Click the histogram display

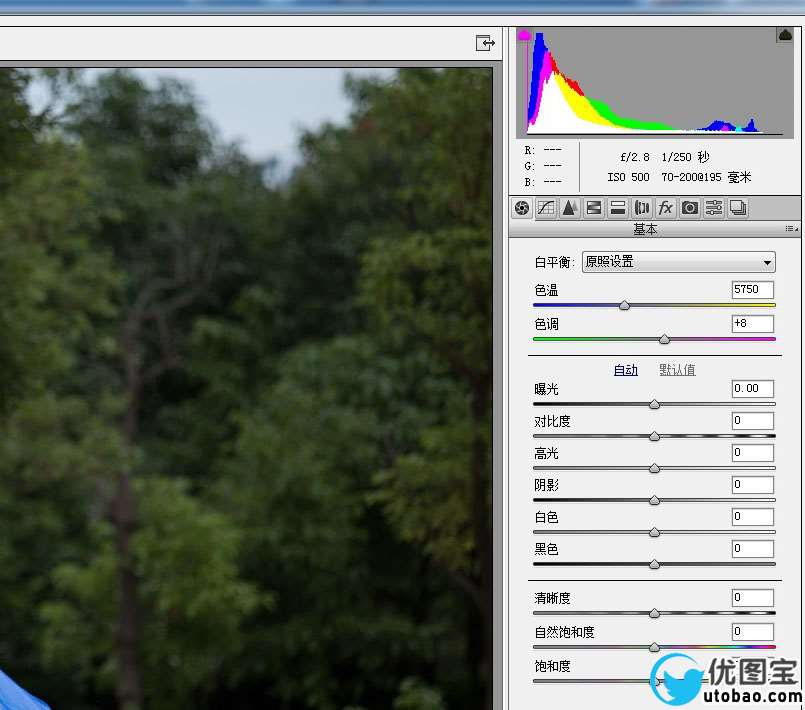655,83
